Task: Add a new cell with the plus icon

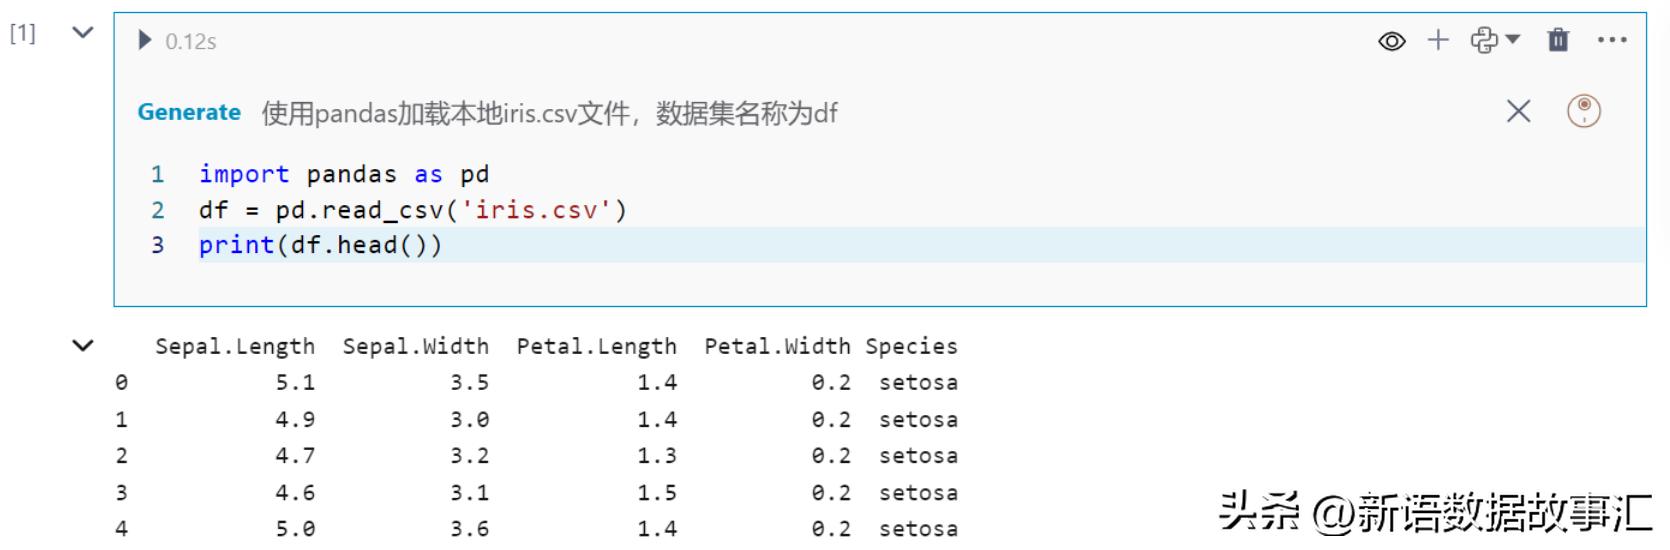Action: click(x=1438, y=40)
